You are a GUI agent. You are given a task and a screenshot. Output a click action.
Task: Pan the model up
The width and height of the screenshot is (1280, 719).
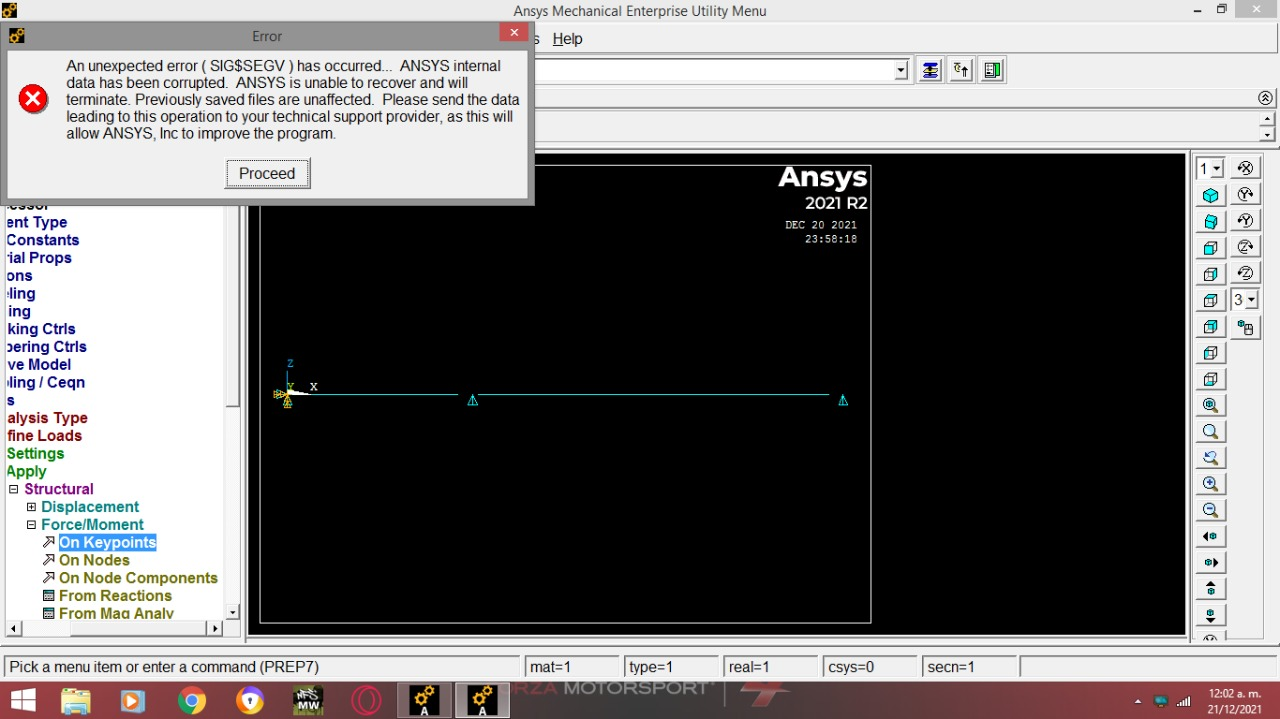click(x=1210, y=589)
